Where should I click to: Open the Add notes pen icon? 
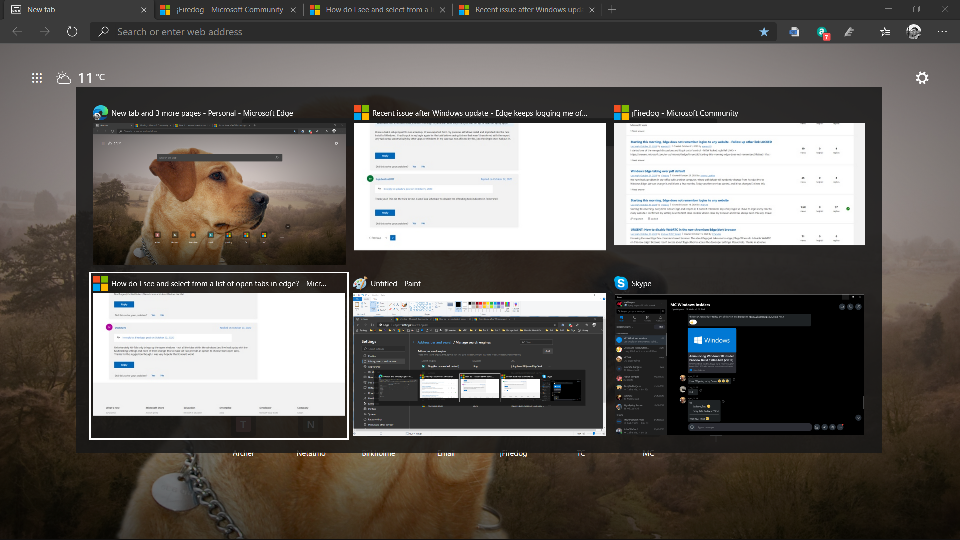(849, 32)
